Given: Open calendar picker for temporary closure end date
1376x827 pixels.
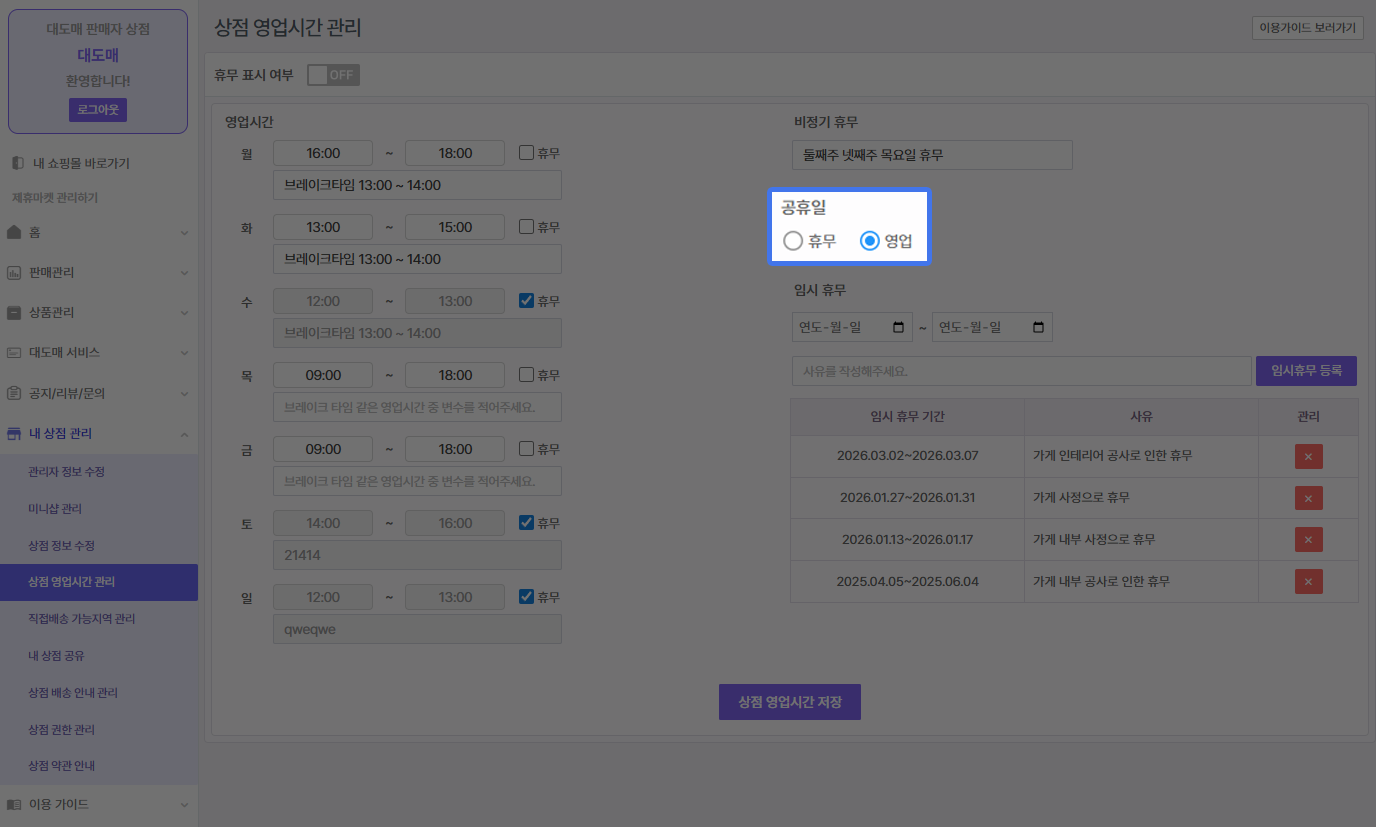Looking at the screenshot, I should (x=1038, y=327).
